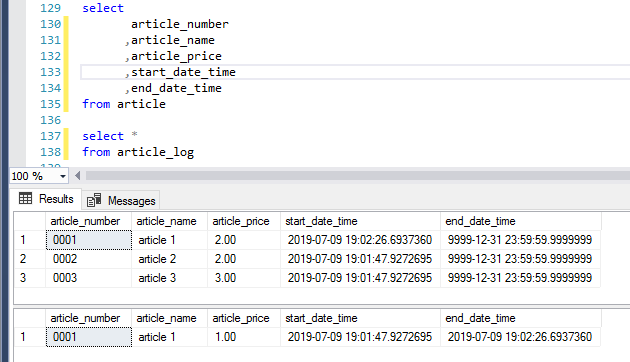Click the Messages tab icon
Viewport: 630px width, 362px height.
point(94,200)
